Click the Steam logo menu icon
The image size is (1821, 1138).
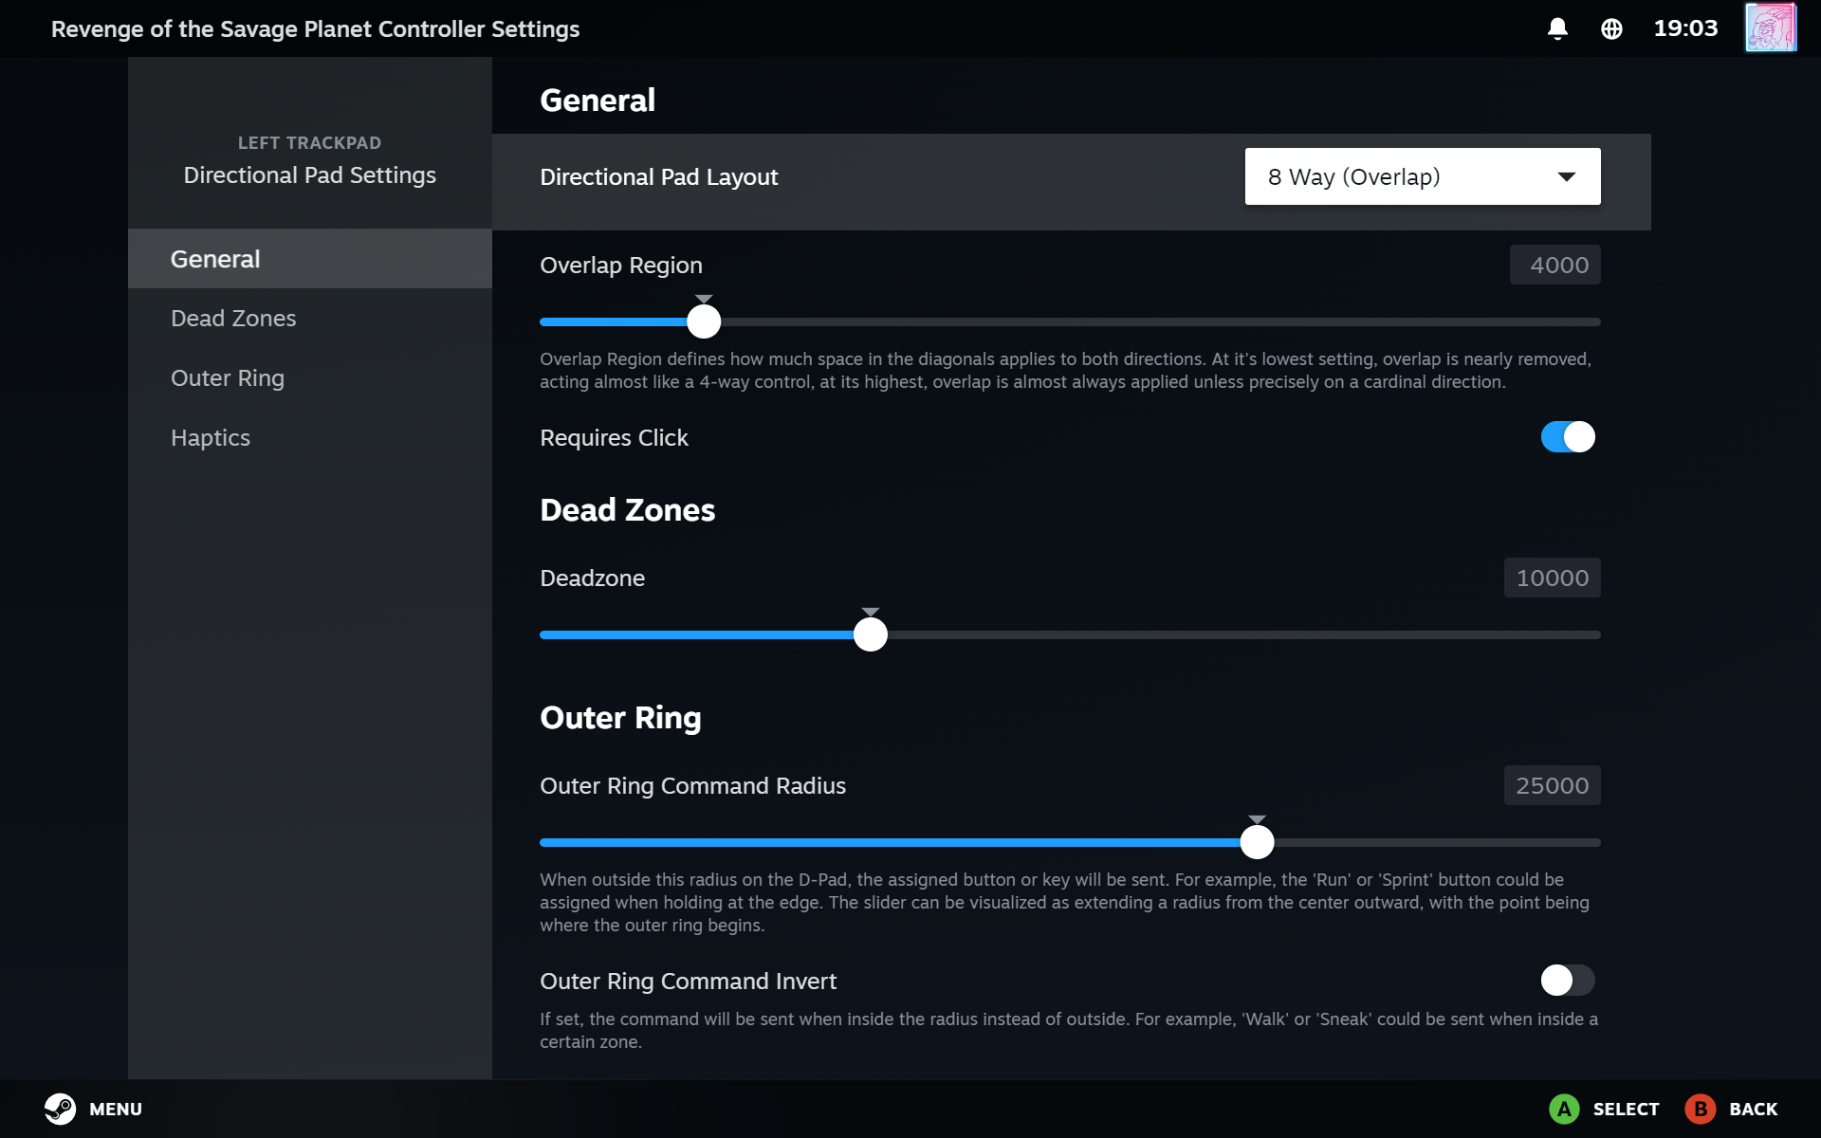(60, 1108)
